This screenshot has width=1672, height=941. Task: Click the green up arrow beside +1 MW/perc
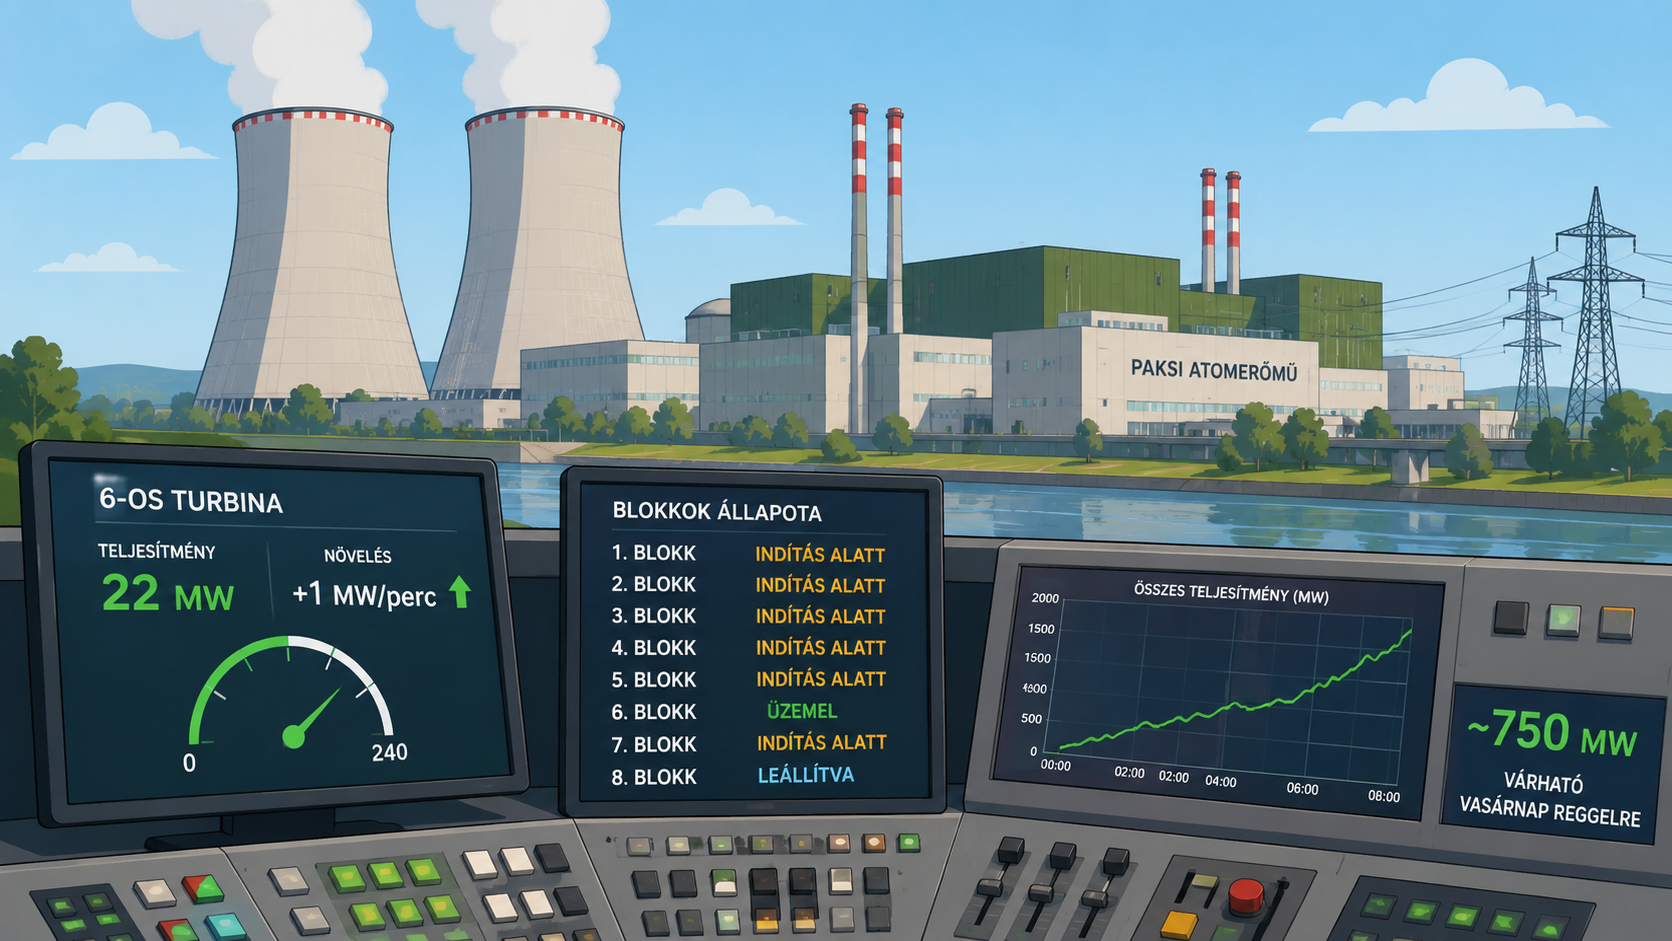coord(461,591)
